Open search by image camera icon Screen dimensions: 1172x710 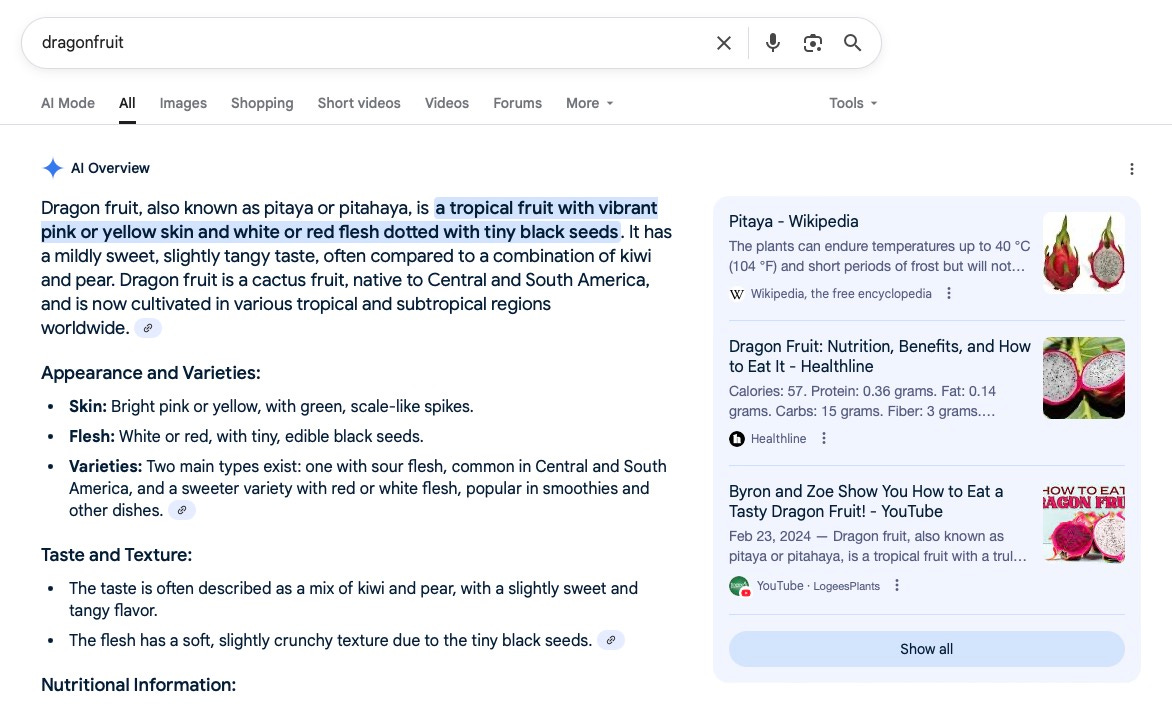click(812, 43)
